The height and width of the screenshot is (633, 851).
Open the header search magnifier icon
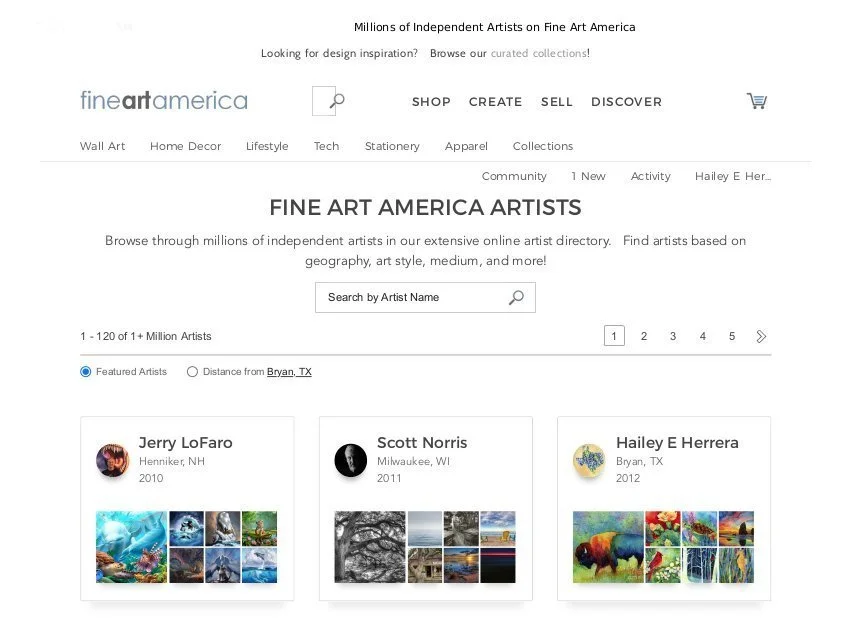[x=338, y=100]
